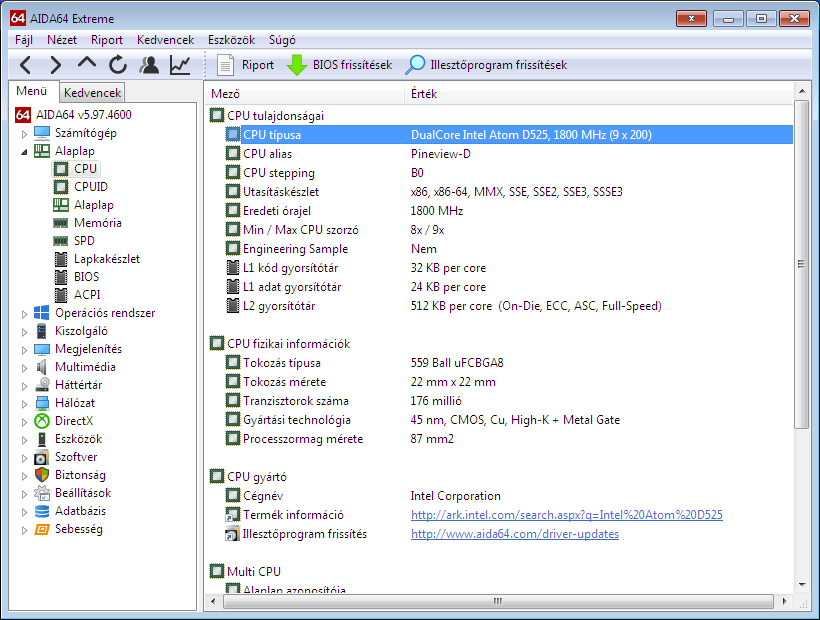Image resolution: width=820 pixels, height=620 pixels.
Task: Click the Operációs rendszer Windows icon
Action: [41, 313]
